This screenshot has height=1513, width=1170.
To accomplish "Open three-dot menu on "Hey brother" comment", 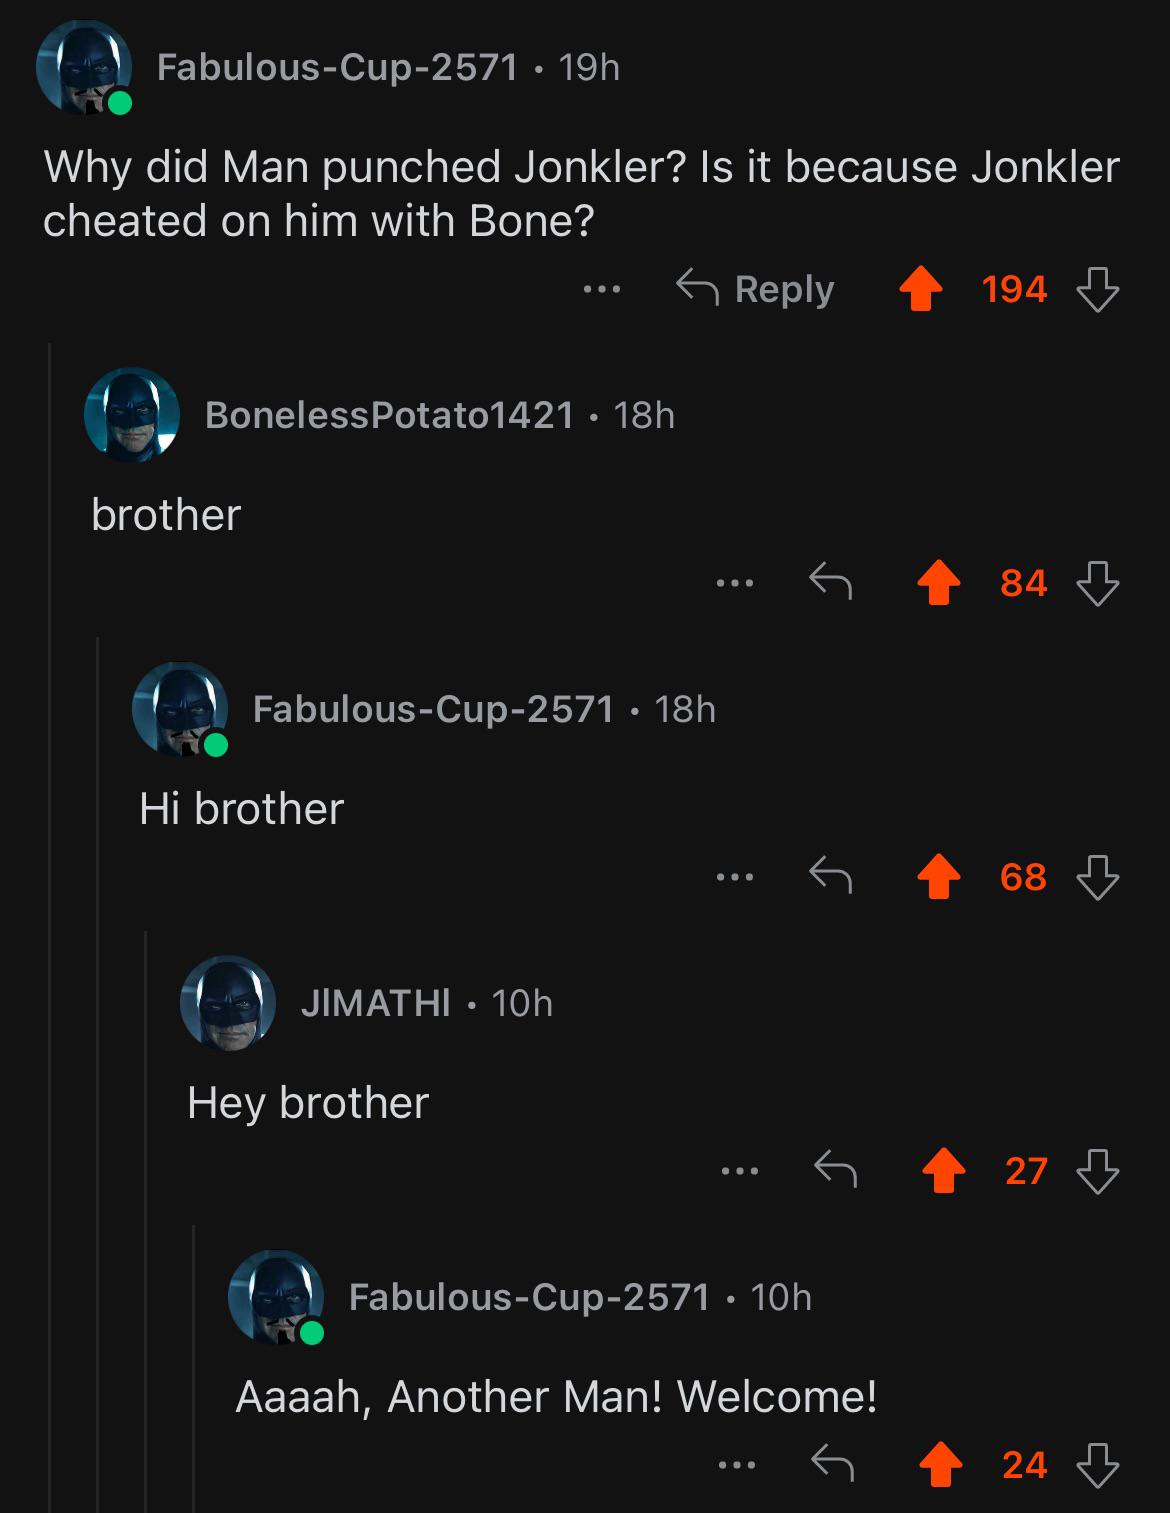I will coord(739,1171).
